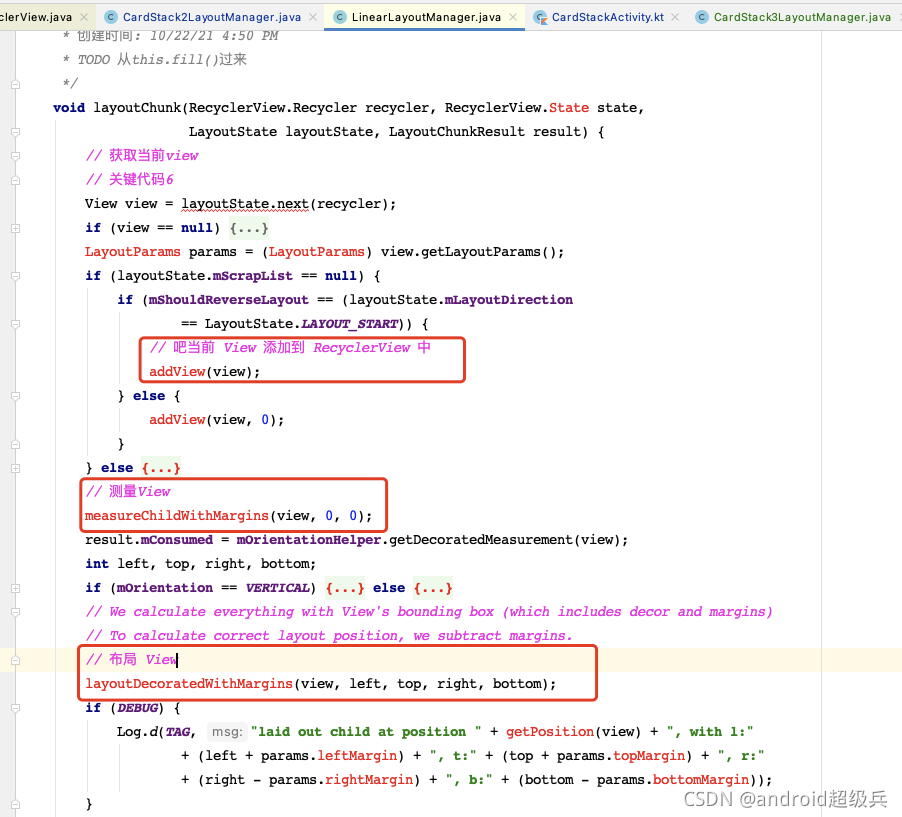Click the mLayoutDirection field reference

click(x=509, y=300)
